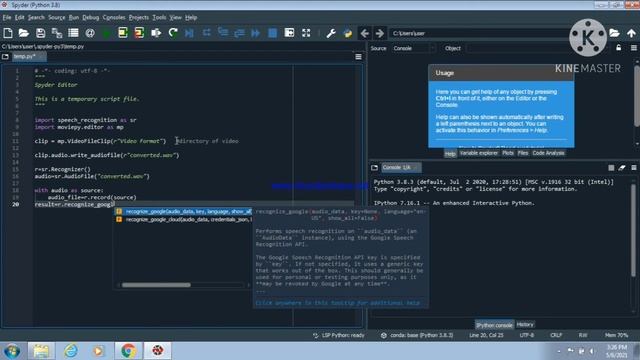Click autocomplete list horizontal scrollbar
Screen dimensions: 640x360
(x=156, y=285)
